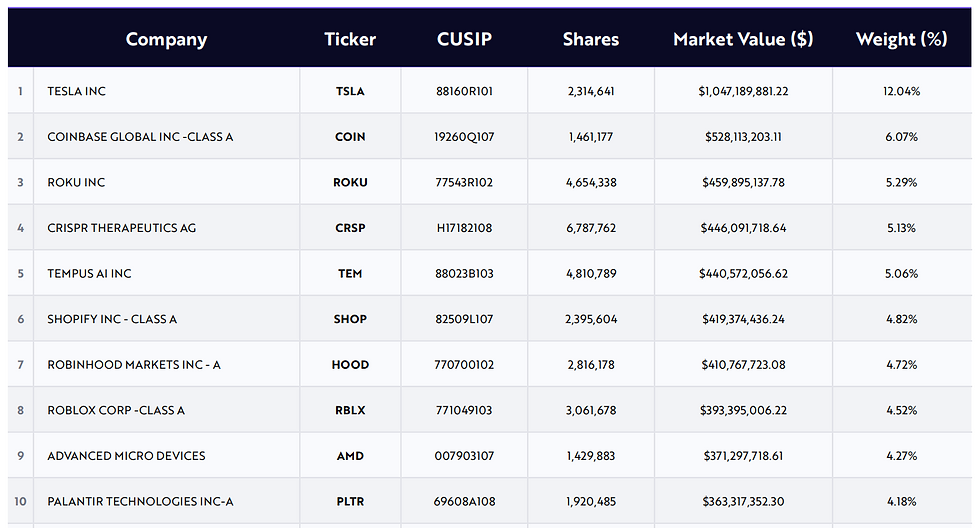Select shares value 6,787,762

(591, 228)
